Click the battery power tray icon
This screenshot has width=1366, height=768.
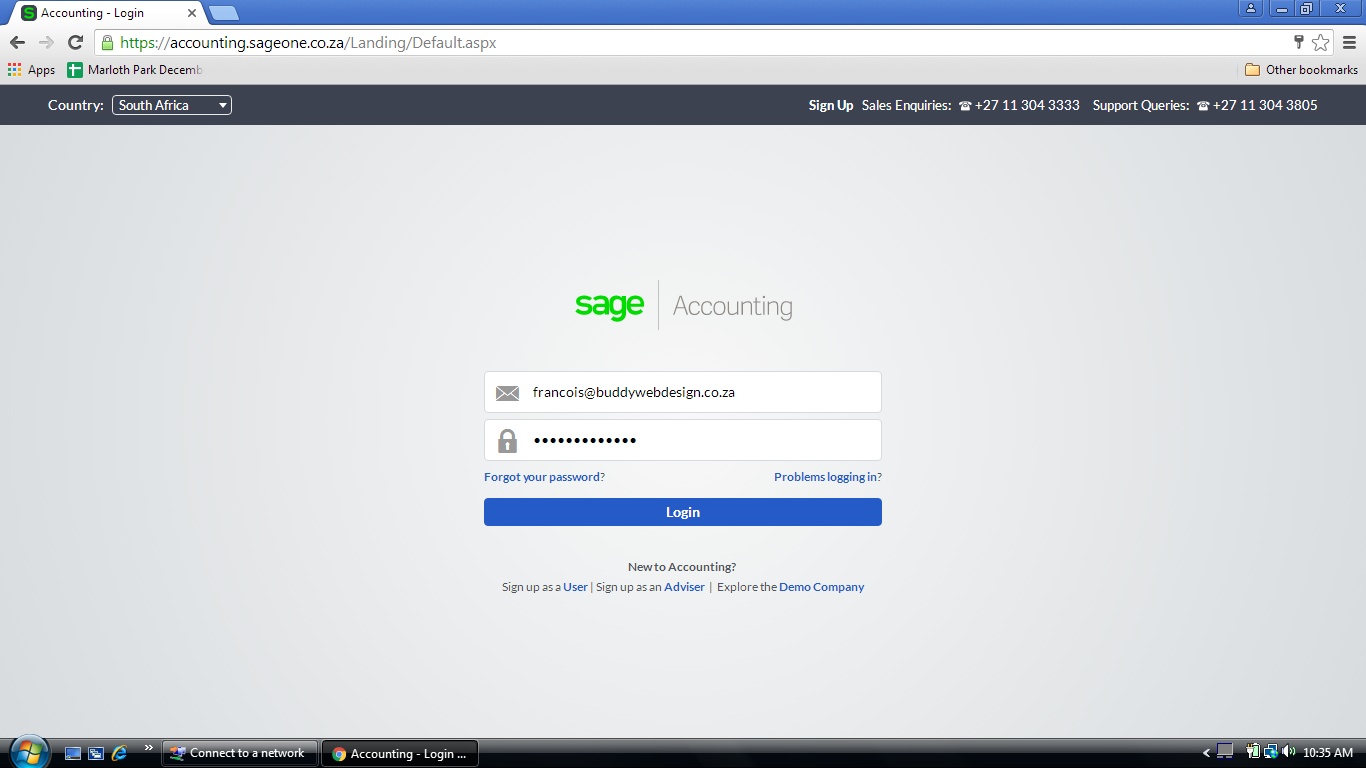point(1252,751)
